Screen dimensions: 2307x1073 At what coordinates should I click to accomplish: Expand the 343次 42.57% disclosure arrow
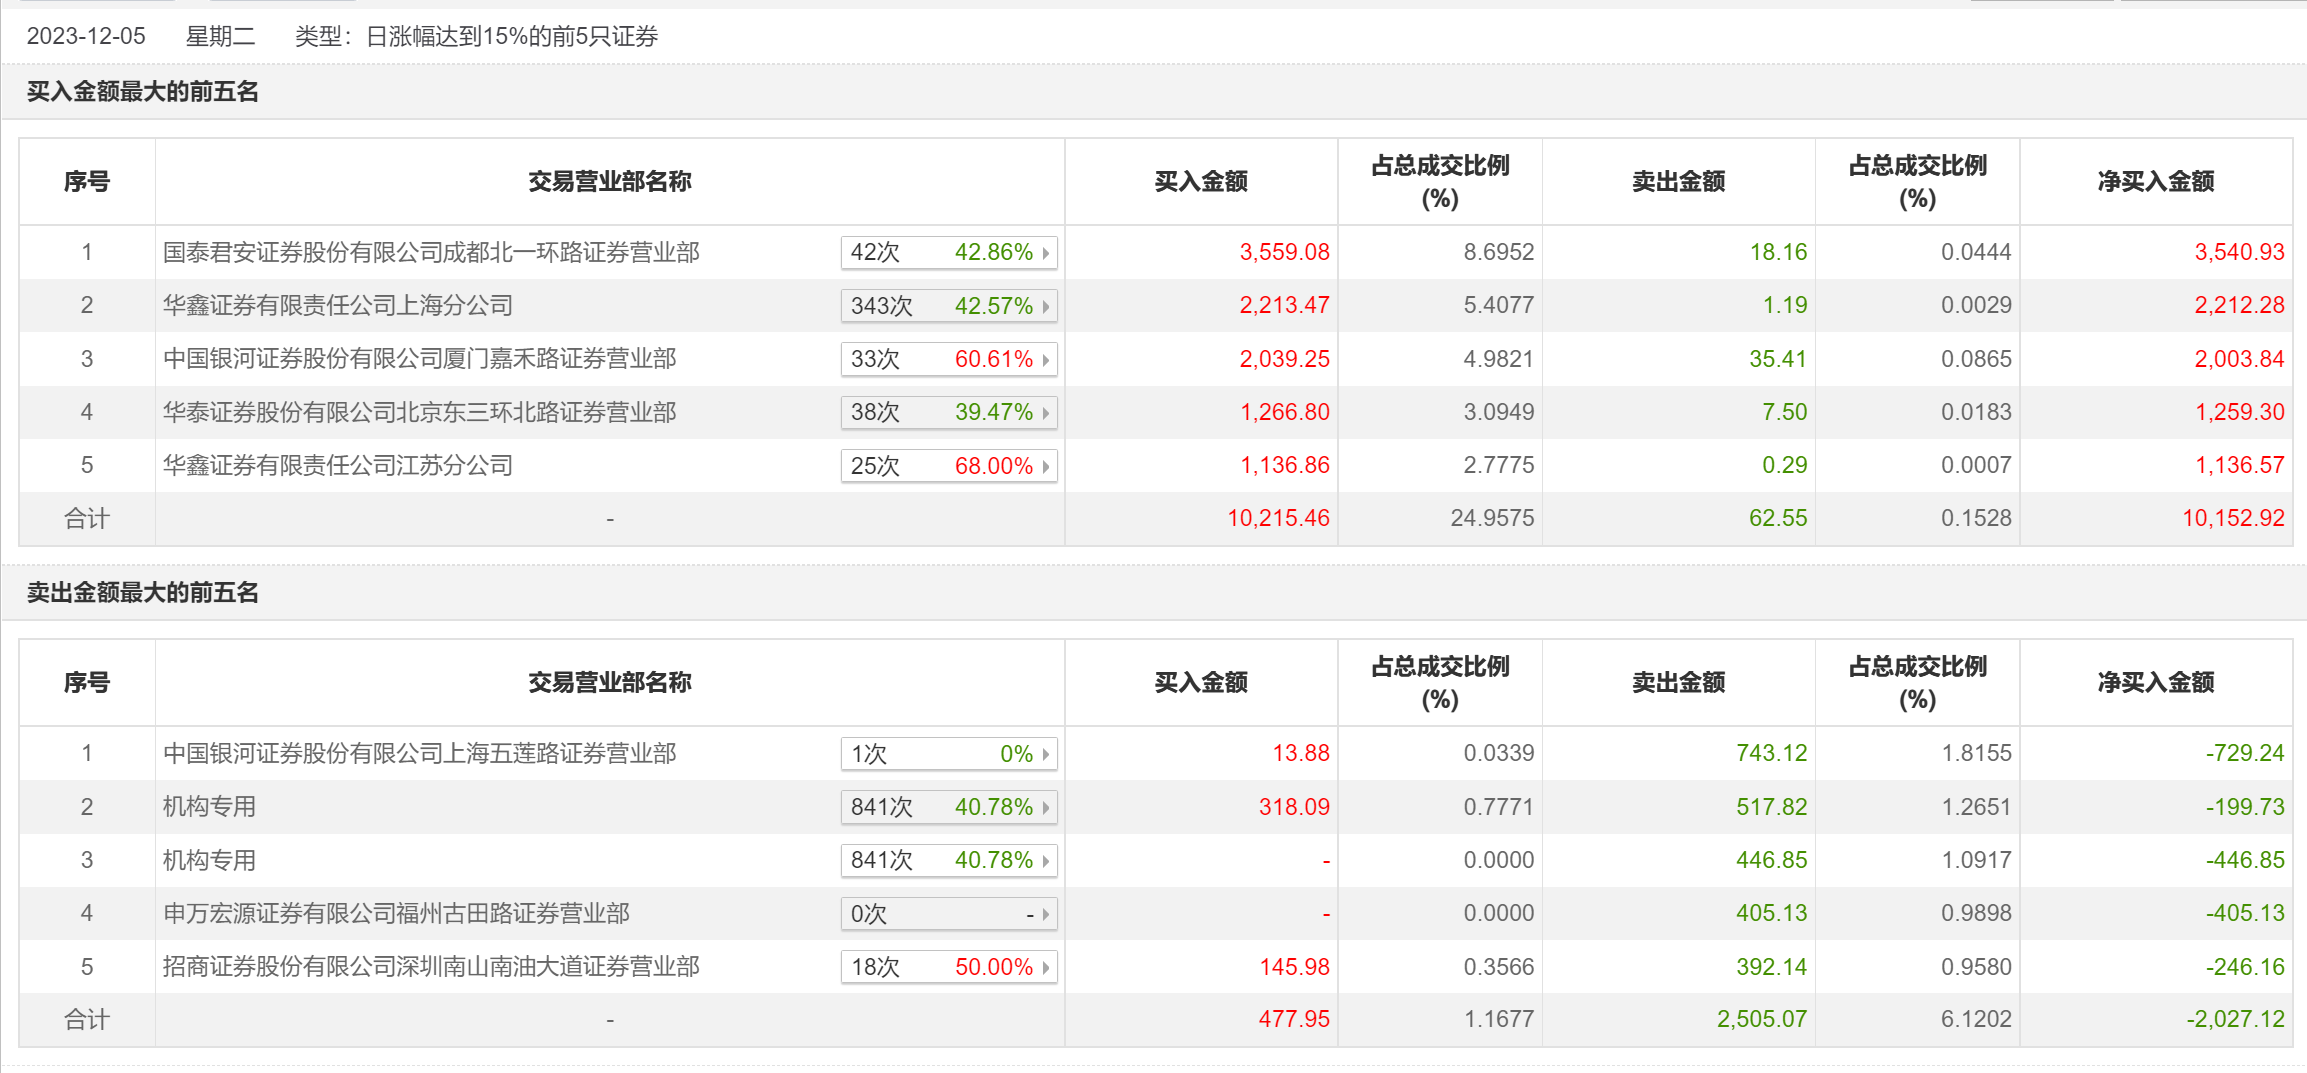click(x=1046, y=305)
